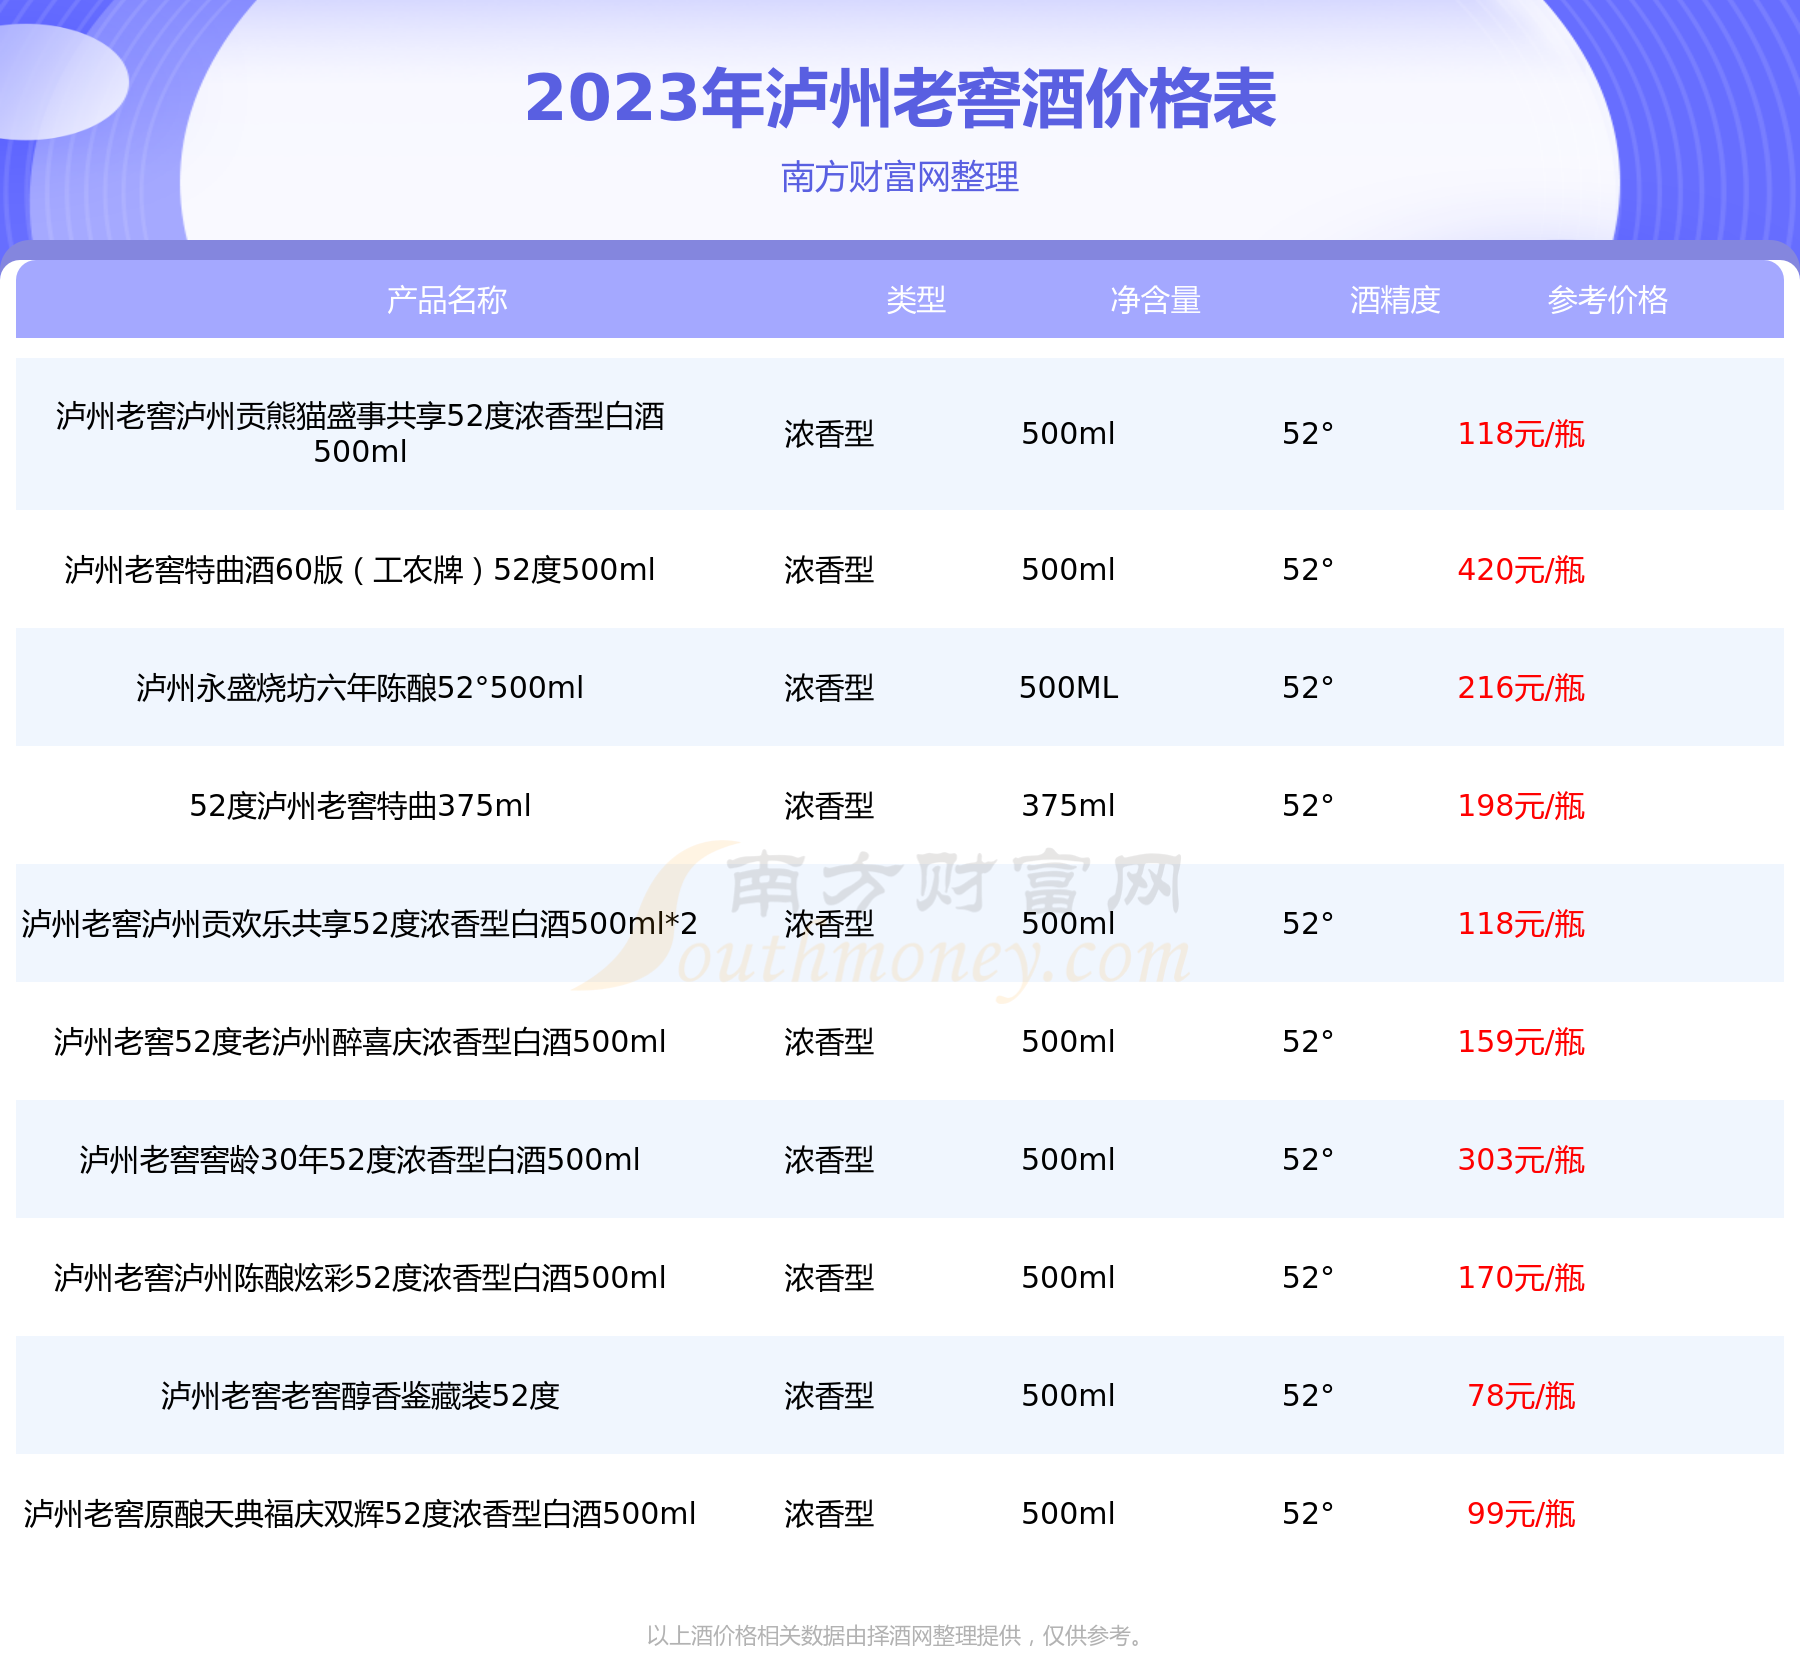
Task: Click price 303元/瓶
Action: point(1521,1160)
